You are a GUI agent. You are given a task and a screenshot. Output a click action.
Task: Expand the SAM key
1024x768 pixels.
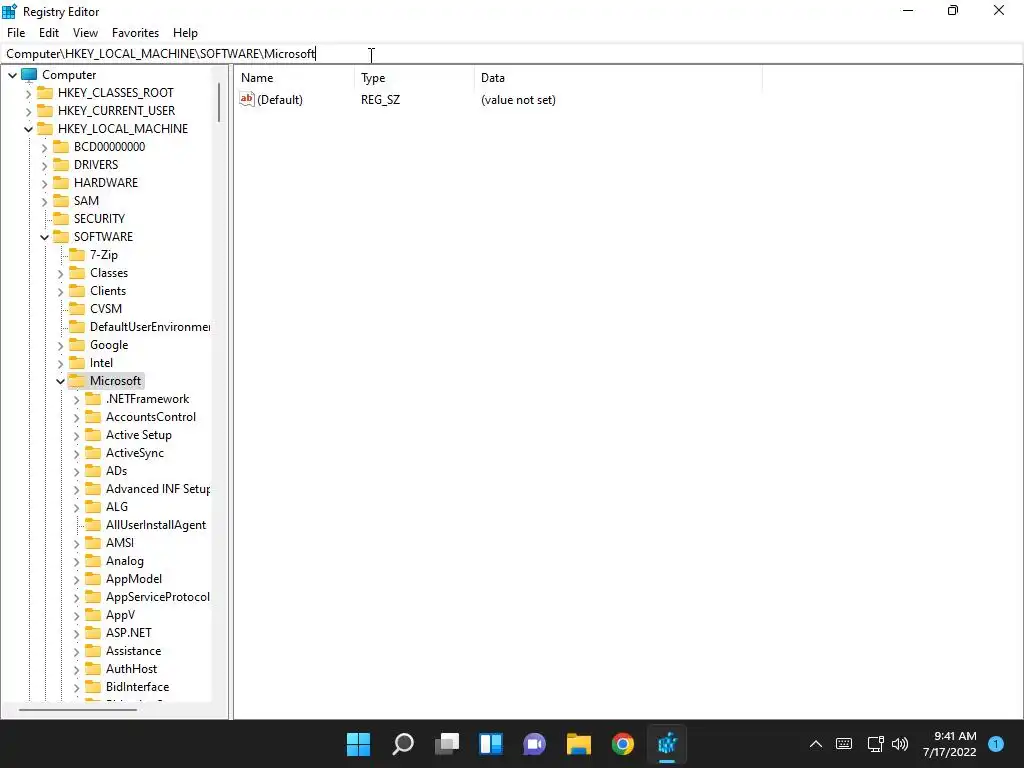(44, 201)
